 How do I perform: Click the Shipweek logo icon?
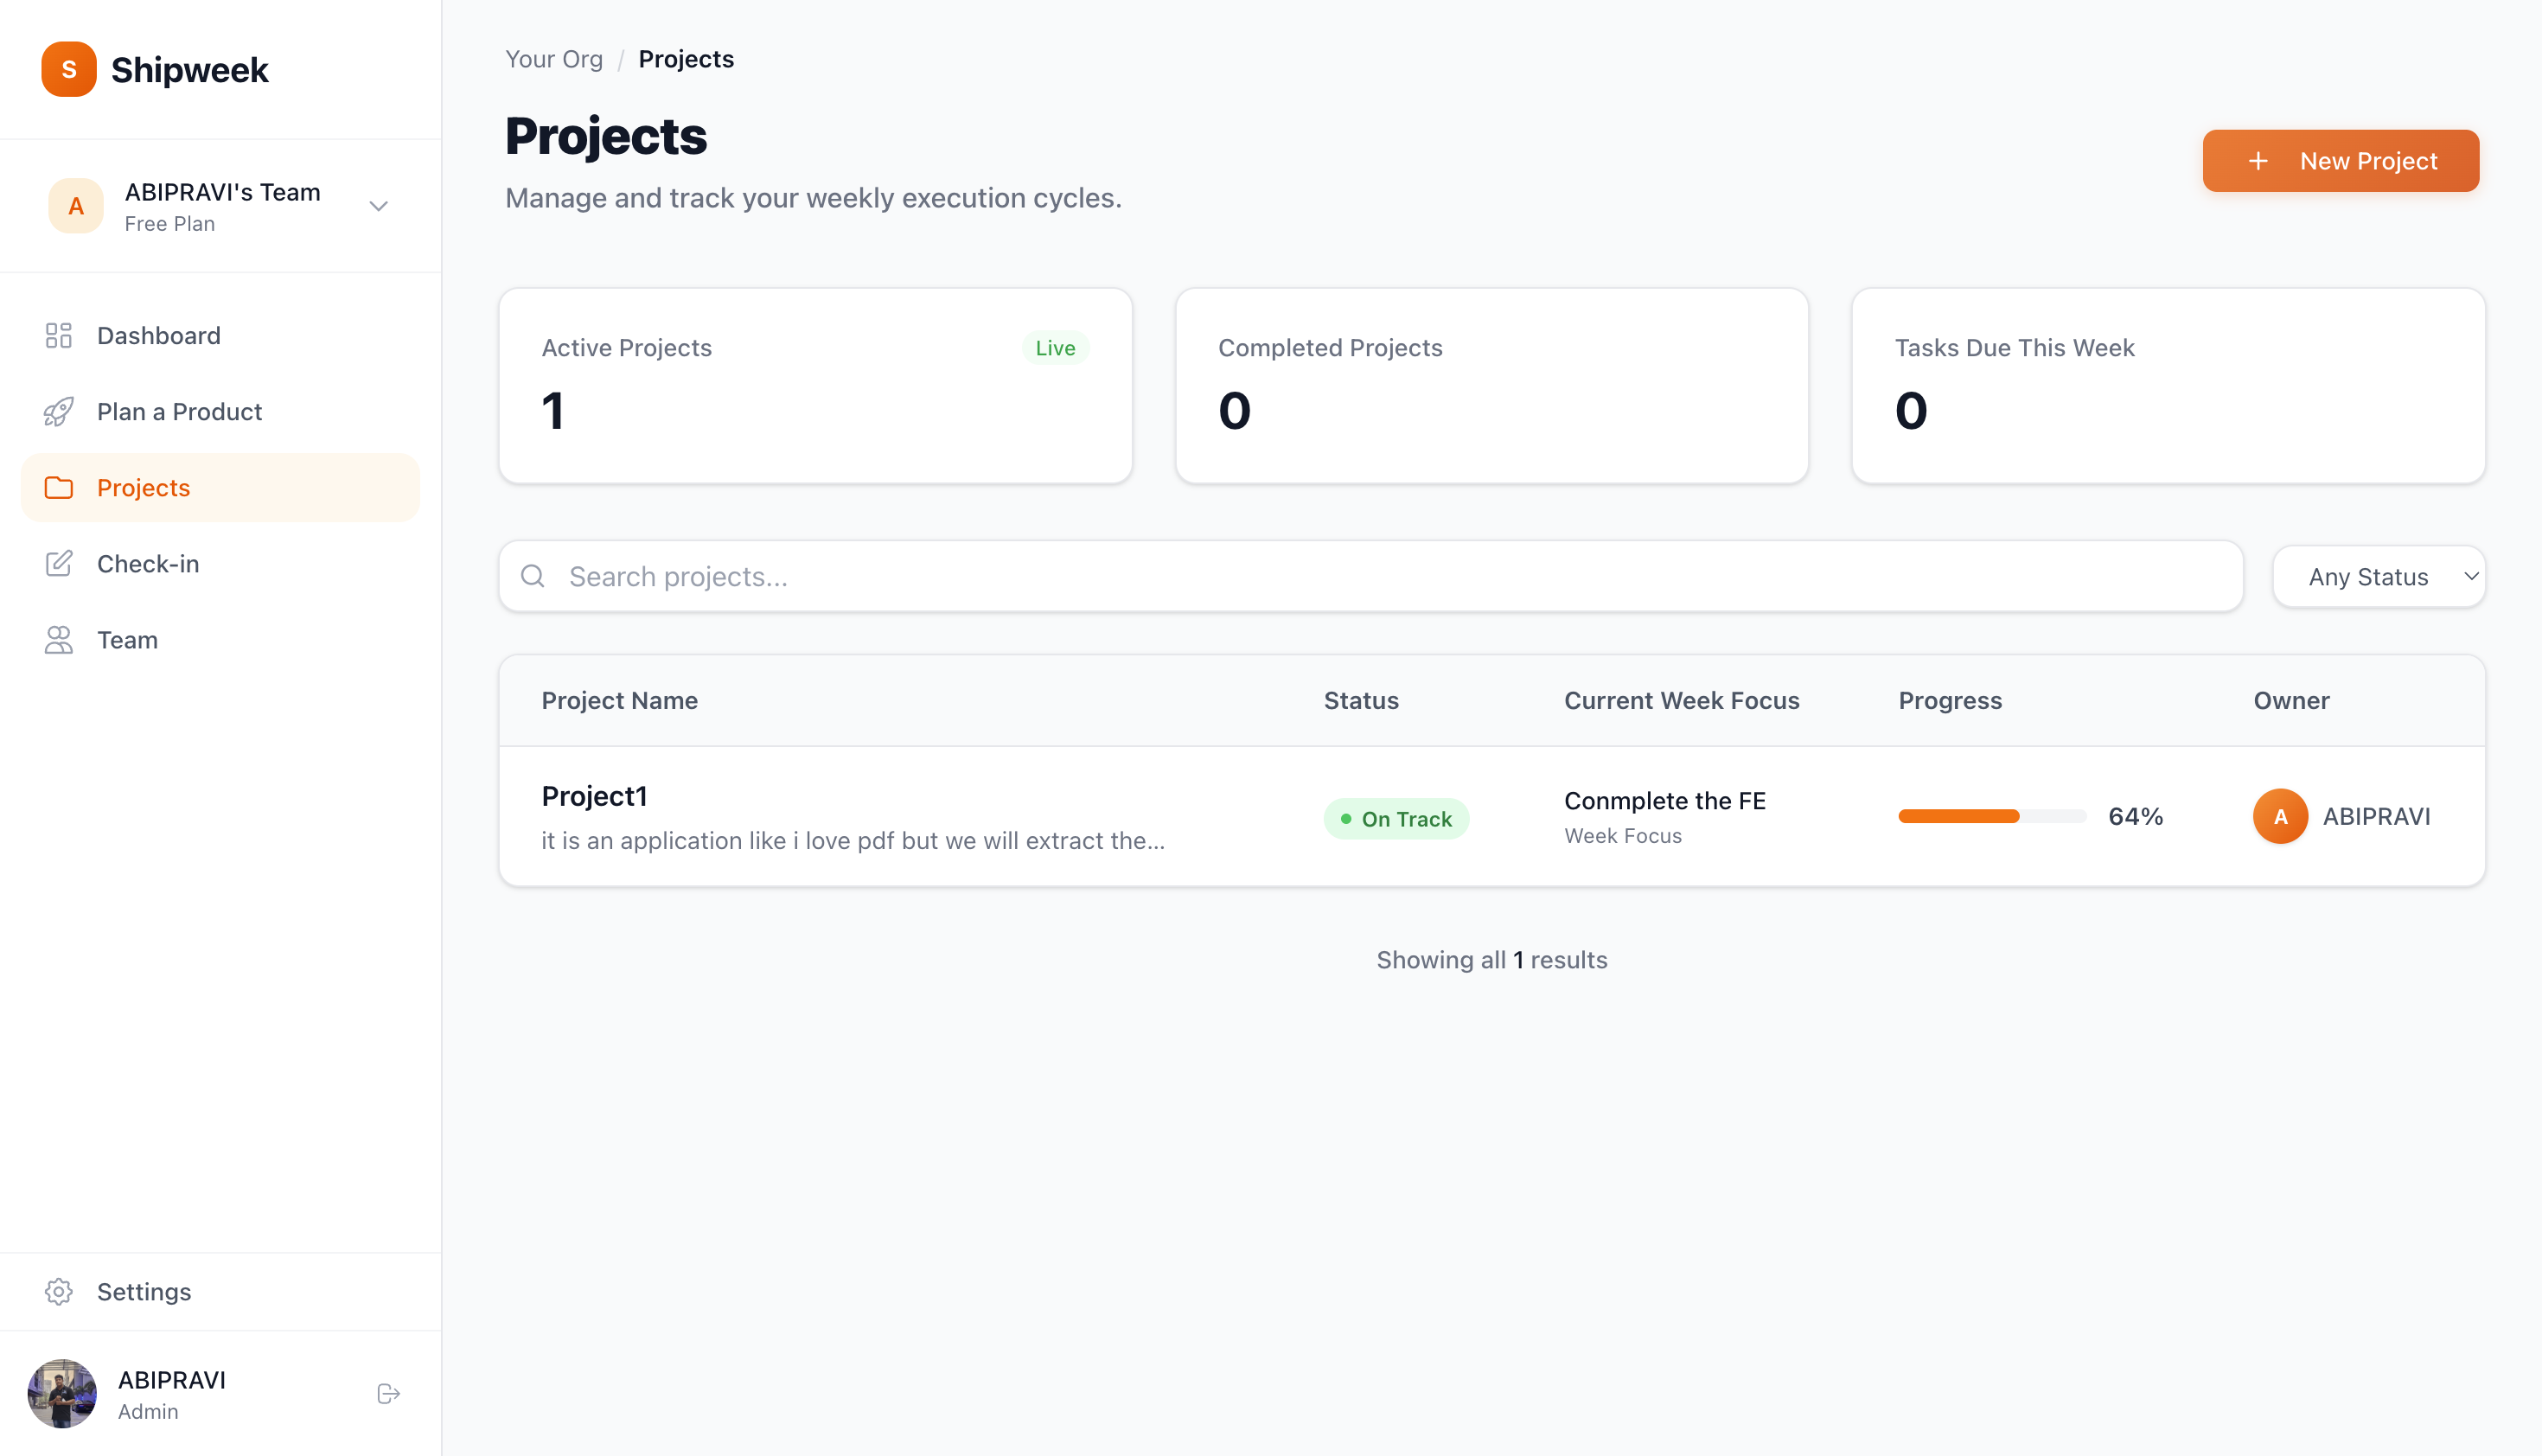(68, 69)
